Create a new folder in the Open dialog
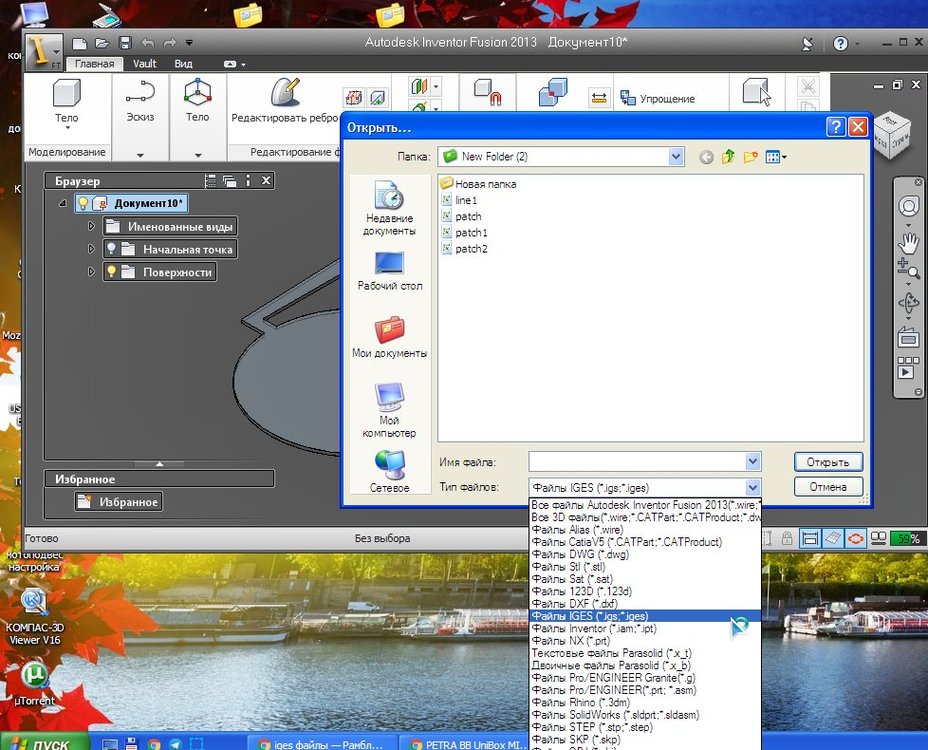The height and width of the screenshot is (750, 928). point(750,157)
